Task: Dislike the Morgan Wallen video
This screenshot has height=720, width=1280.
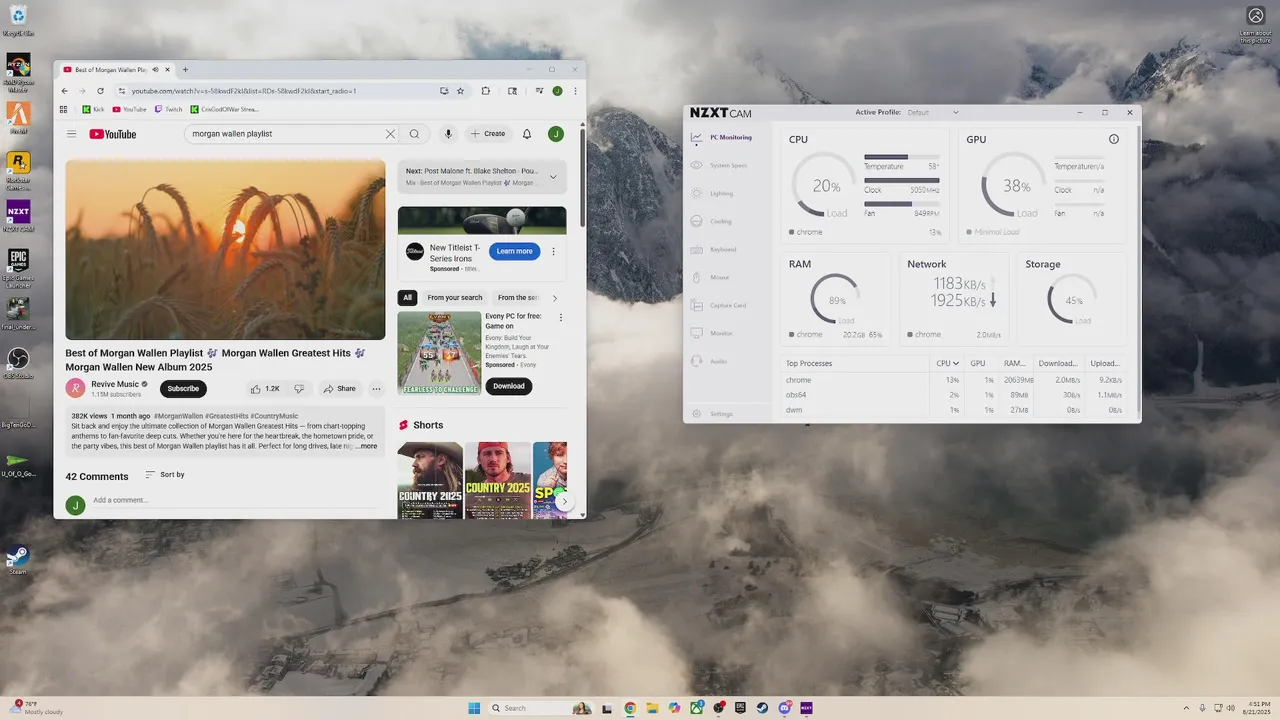Action: click(298, 388)
